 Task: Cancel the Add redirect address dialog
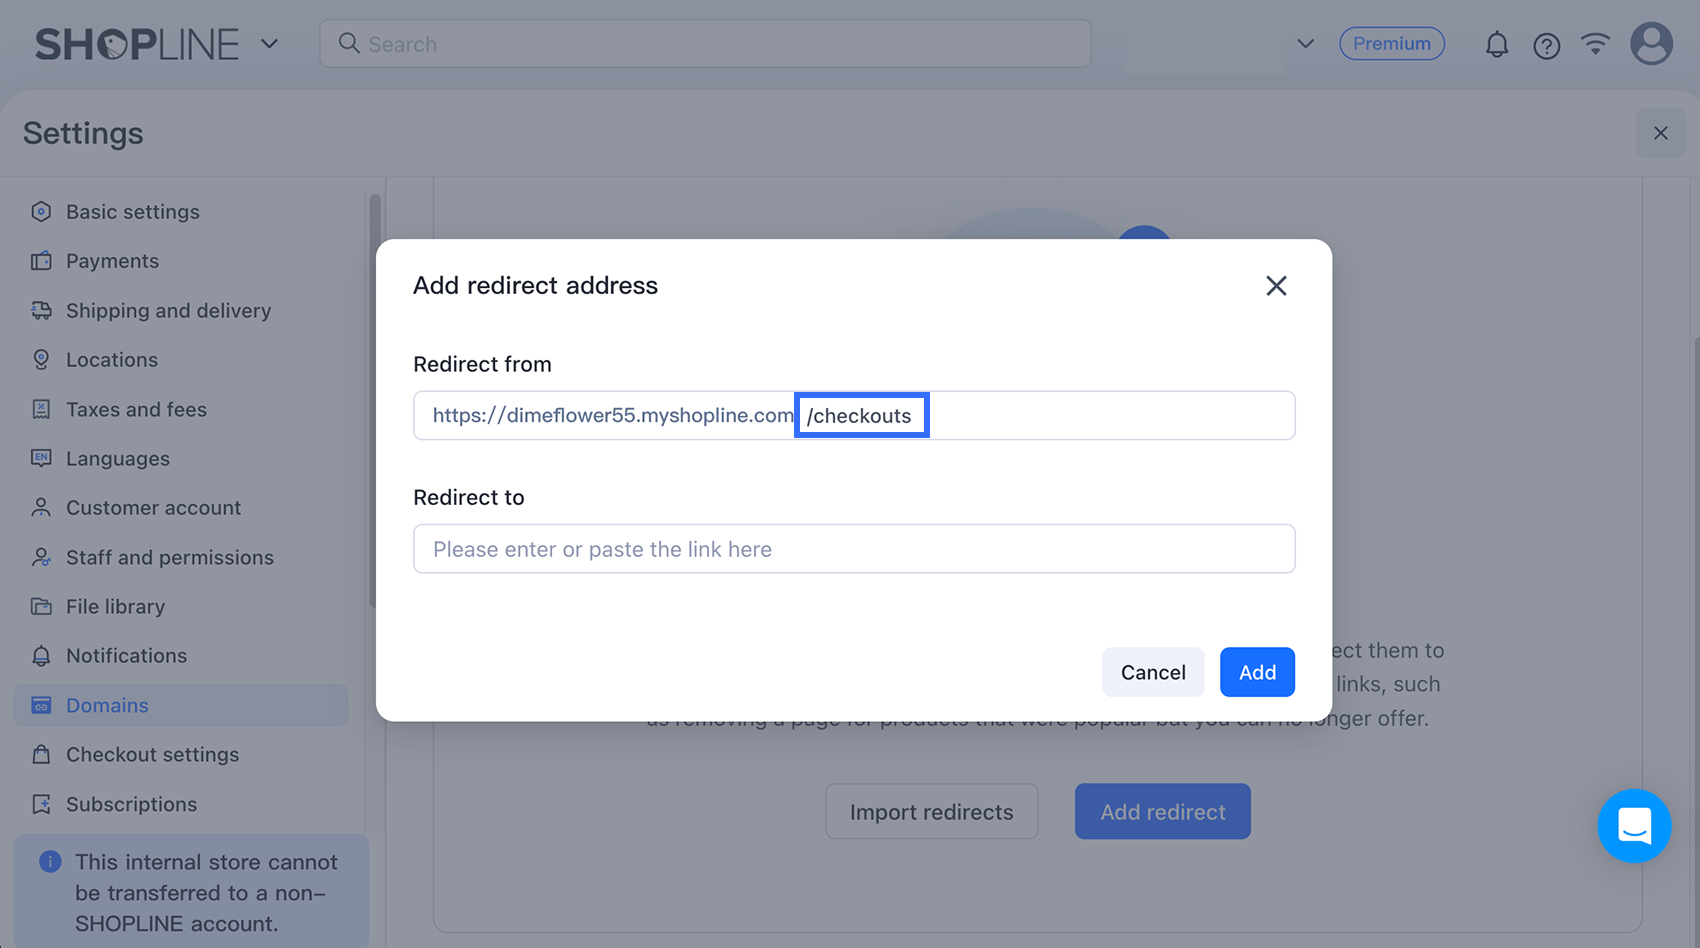point(1153,672)
